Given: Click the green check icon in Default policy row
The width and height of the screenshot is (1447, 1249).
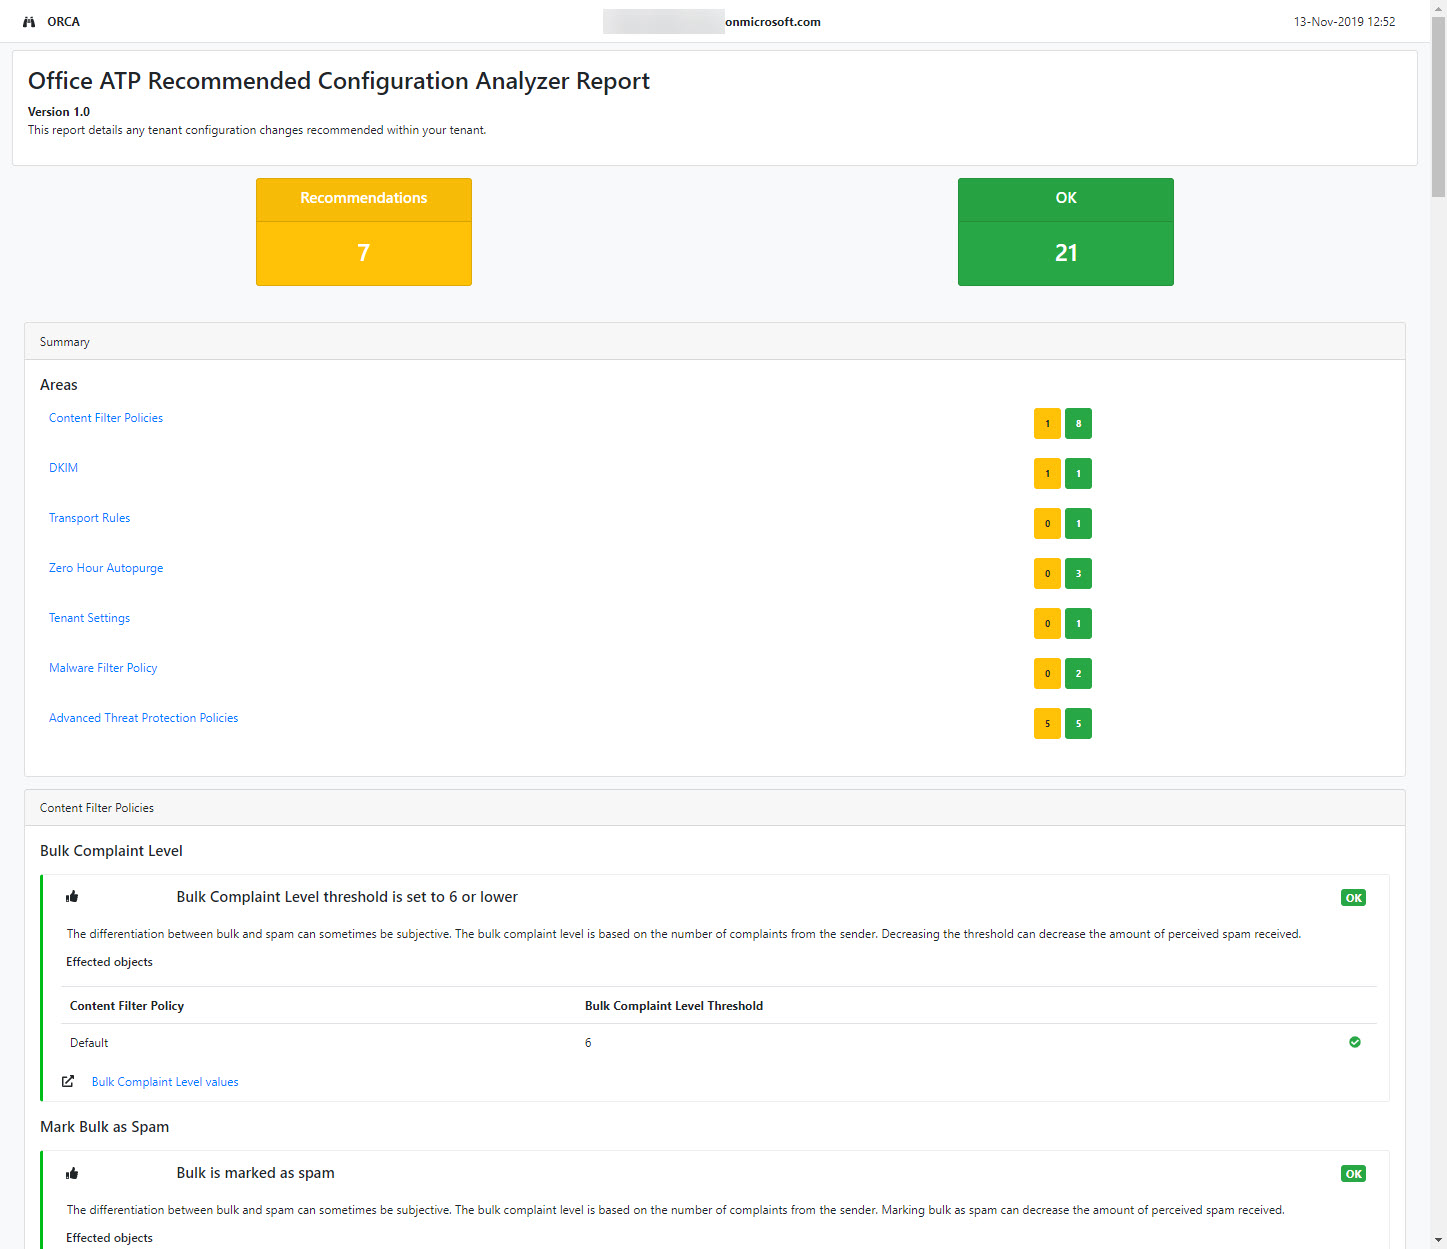Looking at the screenshot, I should tap(1355, 1042).
